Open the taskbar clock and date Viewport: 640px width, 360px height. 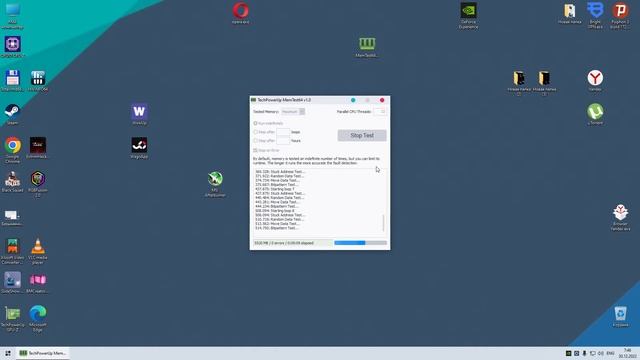627,353
